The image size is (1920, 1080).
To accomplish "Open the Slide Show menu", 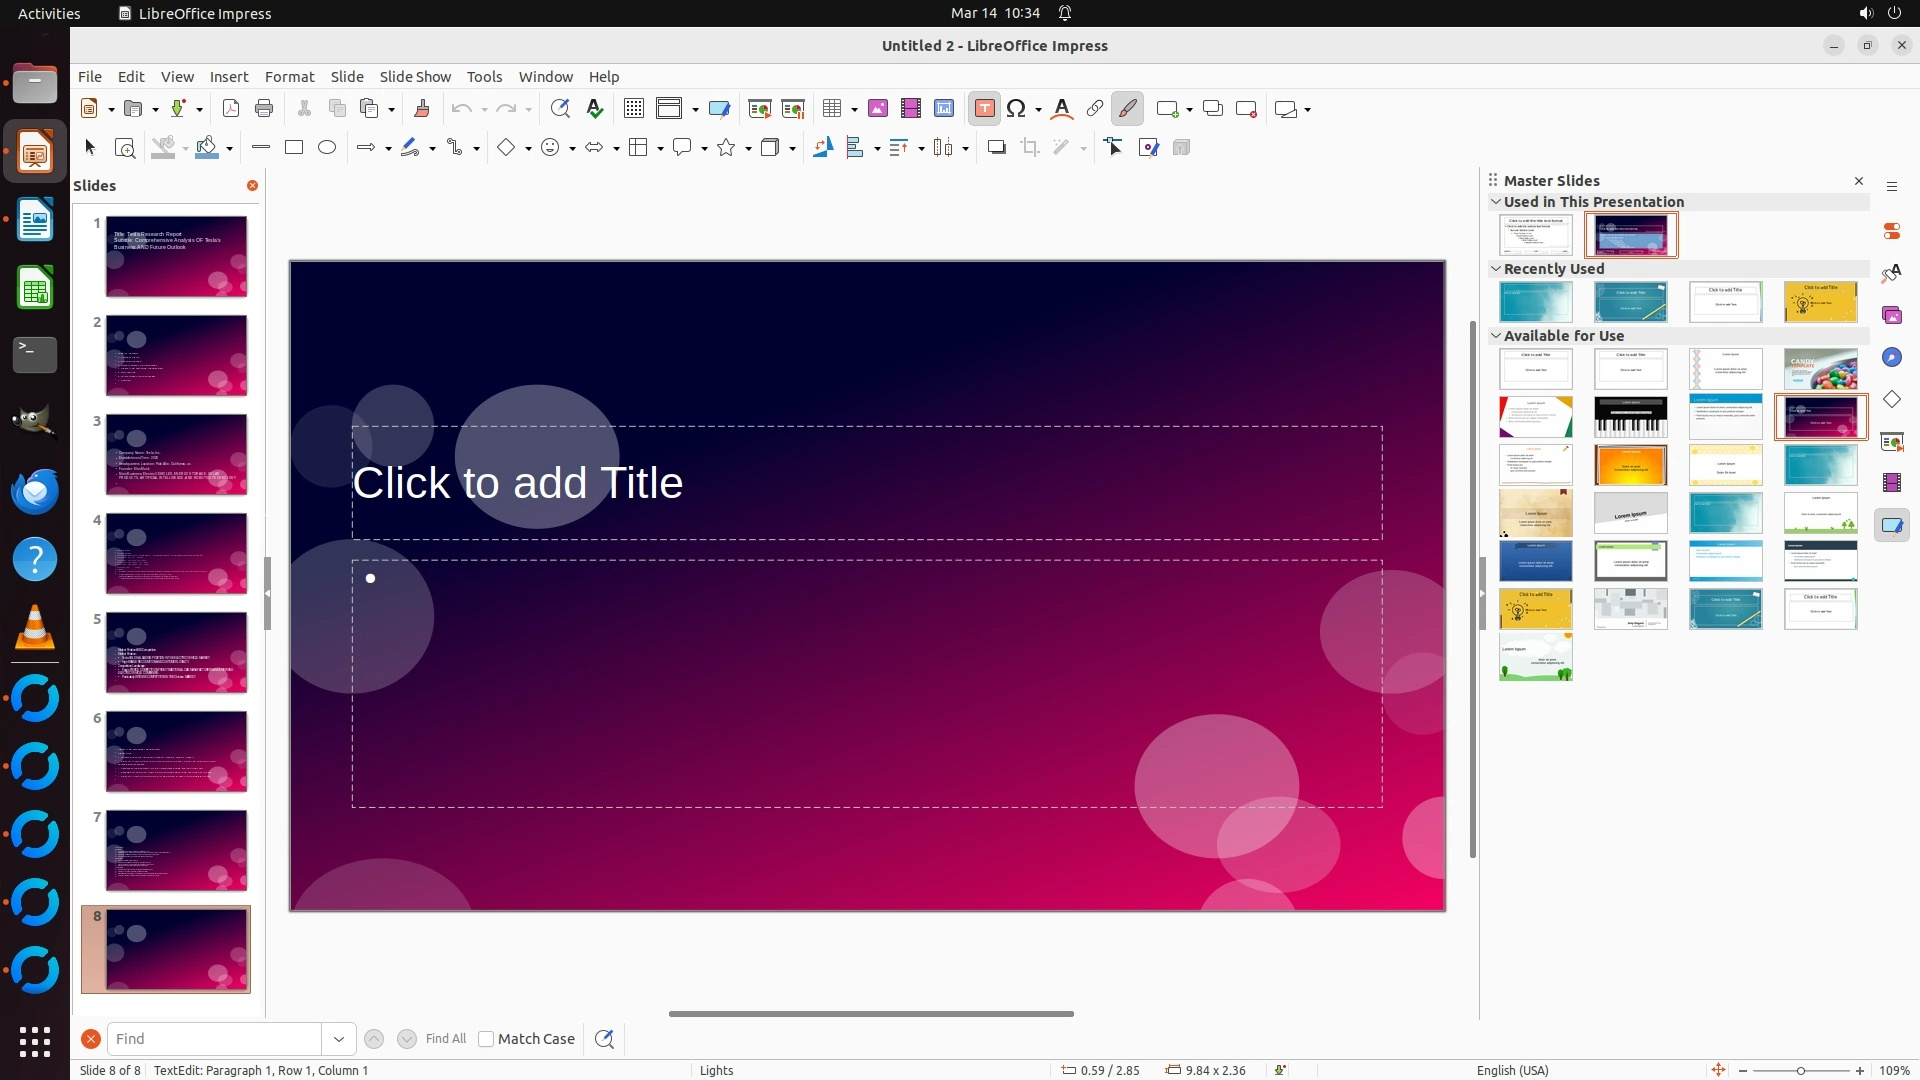I will point(415,77).
